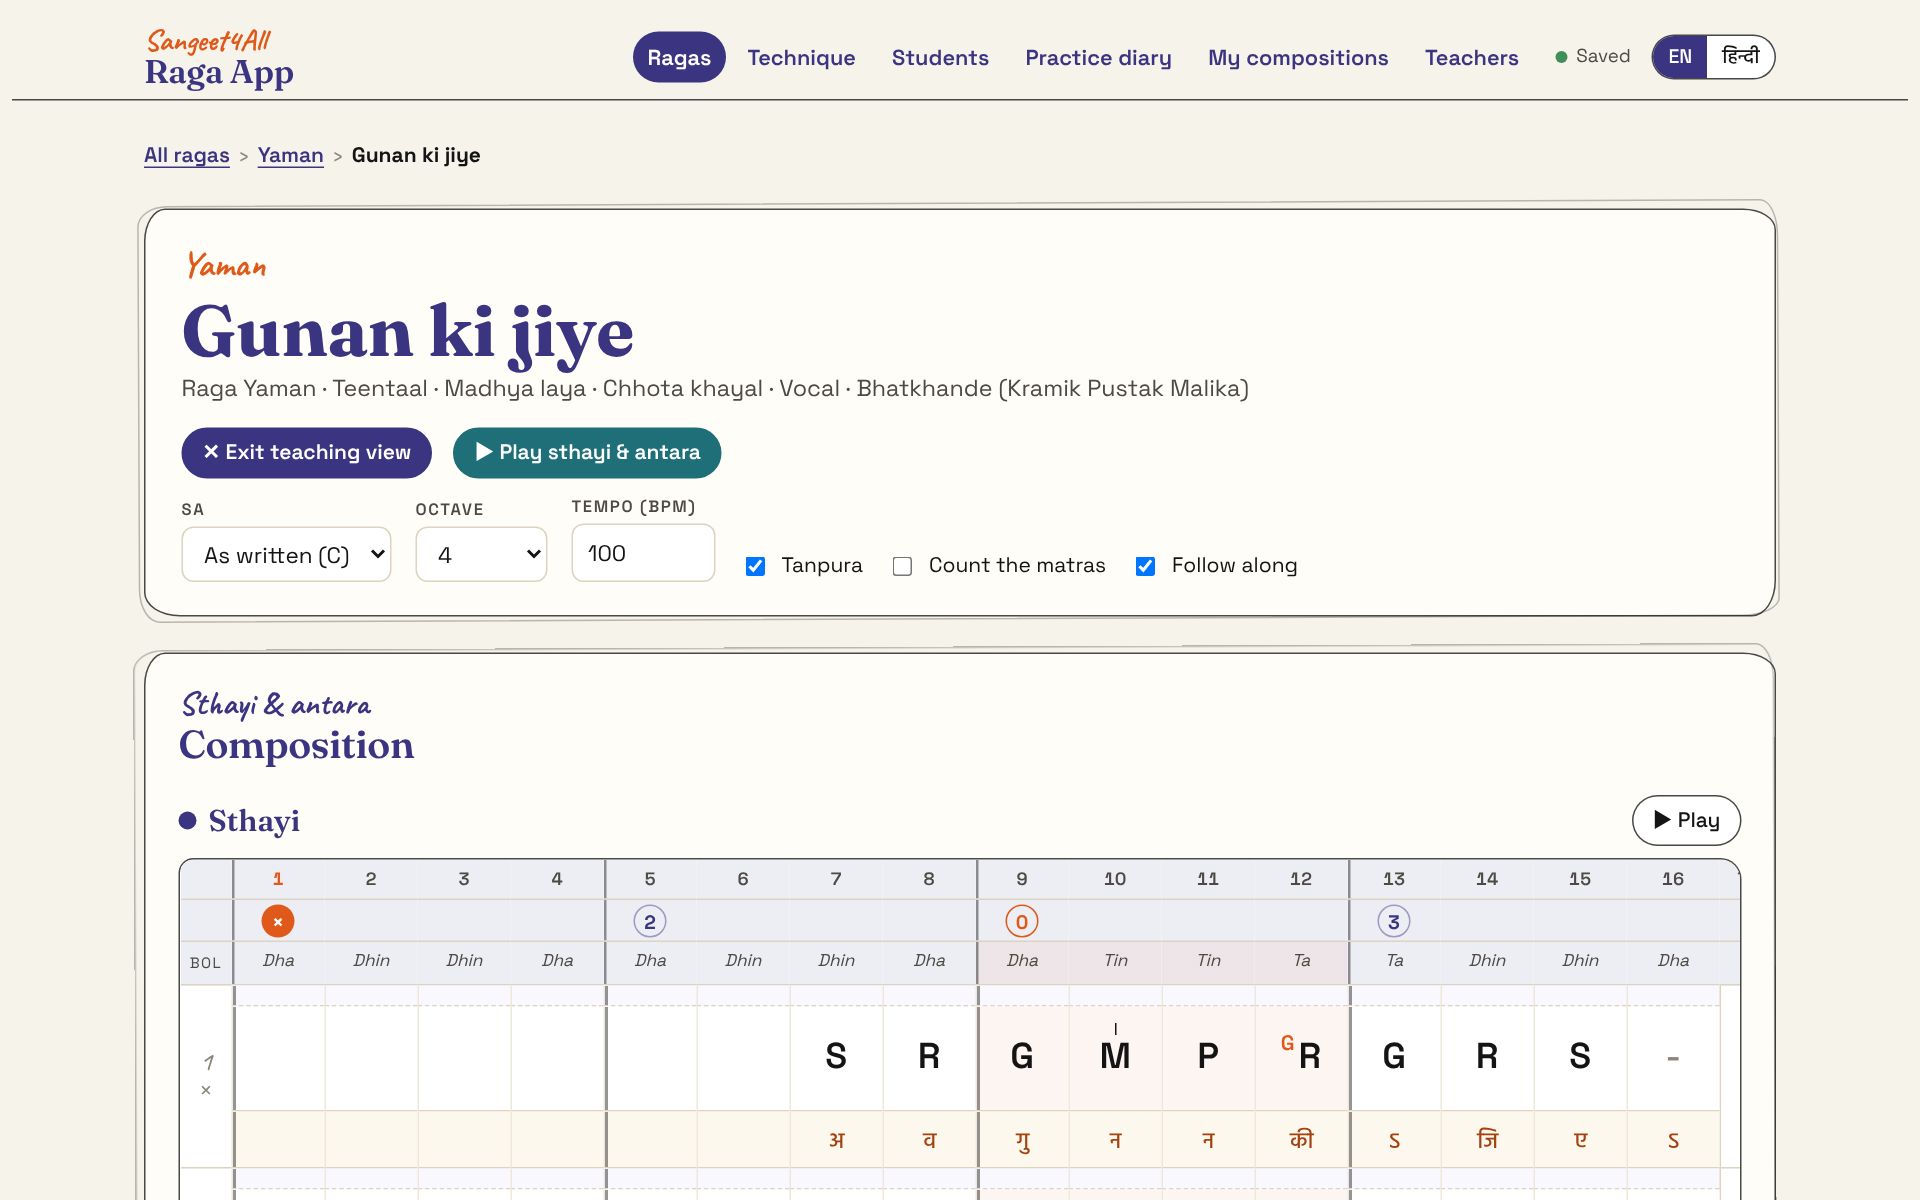Click the Tempo BPM input field
Screen dimensions: 1920x1200
point(643,553)
